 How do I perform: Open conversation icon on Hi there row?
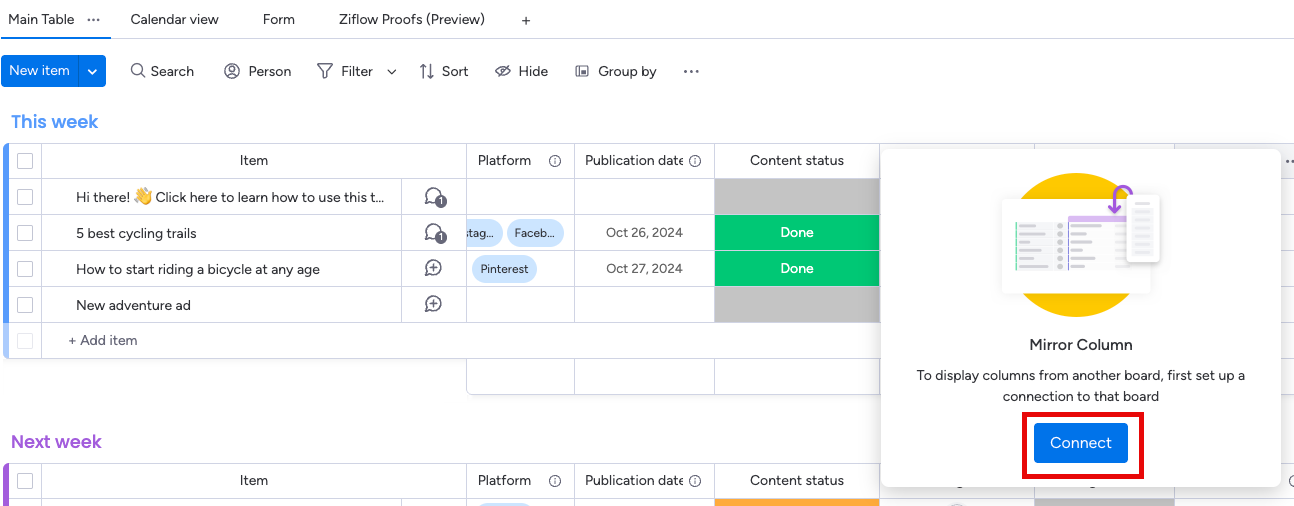433,197
